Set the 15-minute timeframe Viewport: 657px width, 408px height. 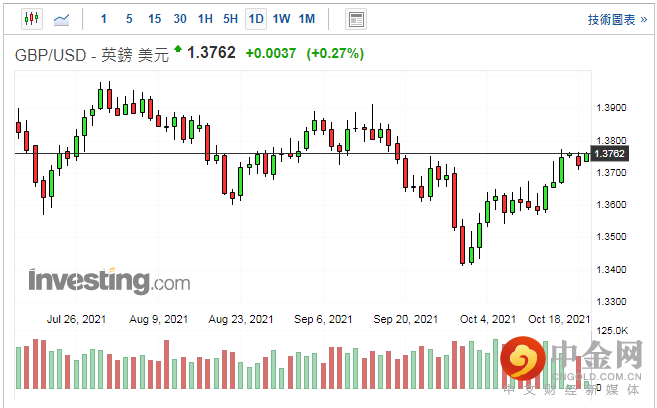point(154,19)
